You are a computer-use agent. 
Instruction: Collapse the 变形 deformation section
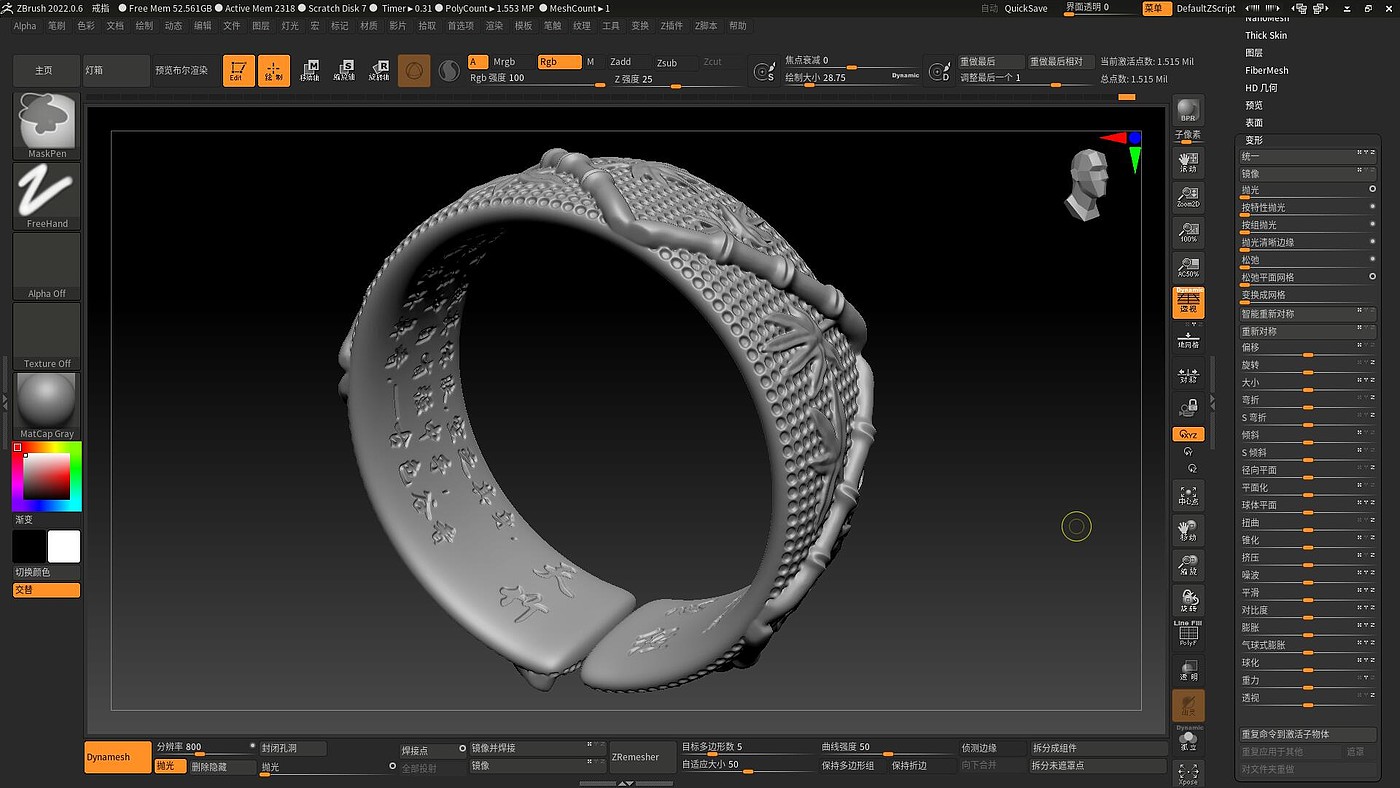[x=1253, y=140]
